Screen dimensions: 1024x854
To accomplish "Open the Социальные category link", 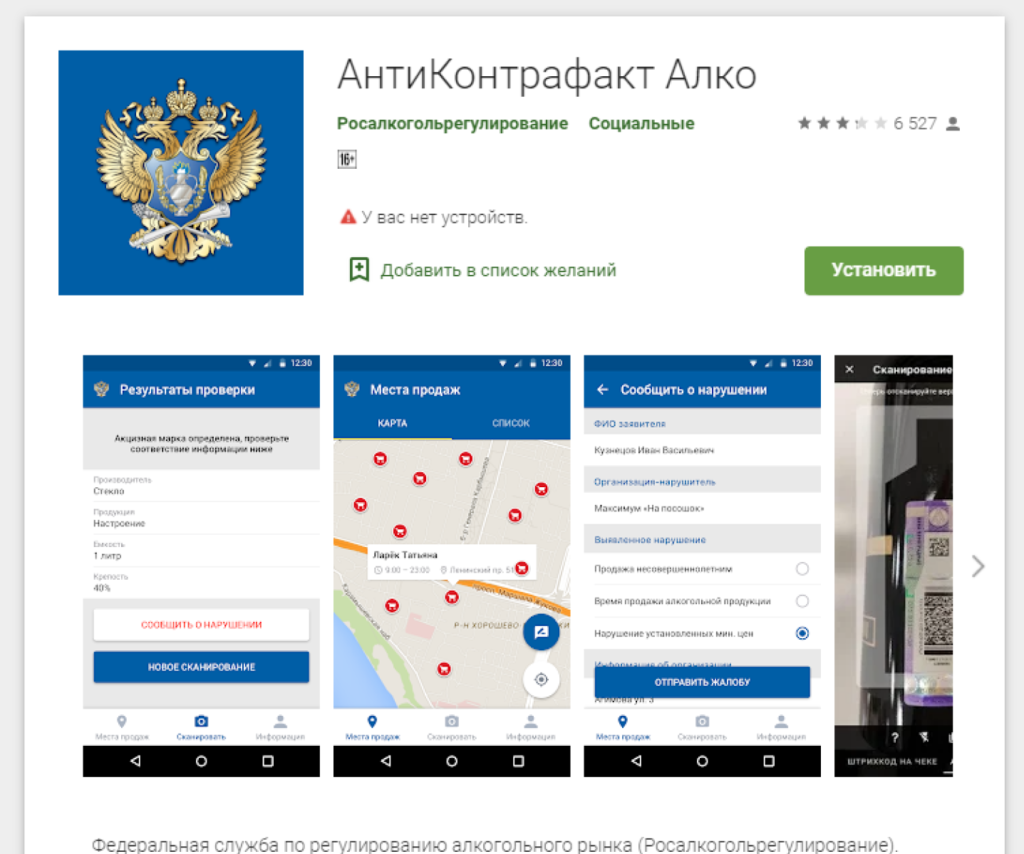I will [641, 124].
